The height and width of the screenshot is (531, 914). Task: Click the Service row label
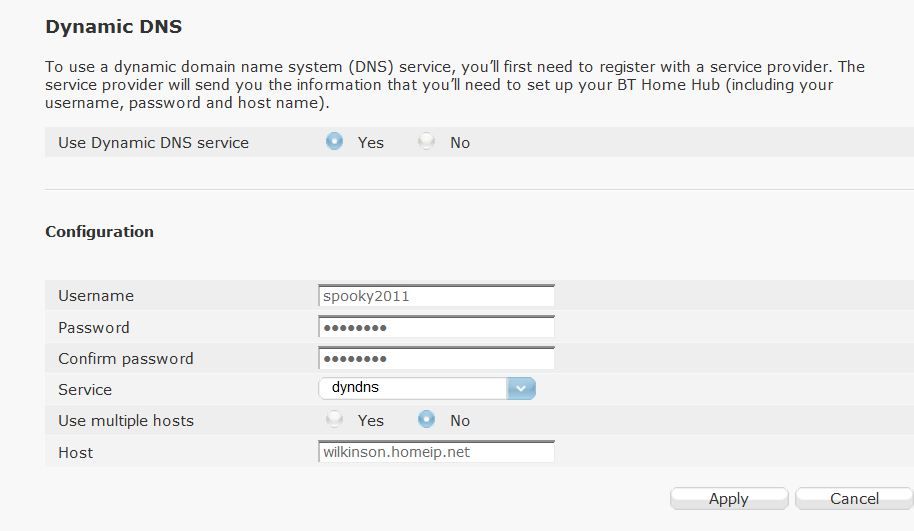[85, 389]
